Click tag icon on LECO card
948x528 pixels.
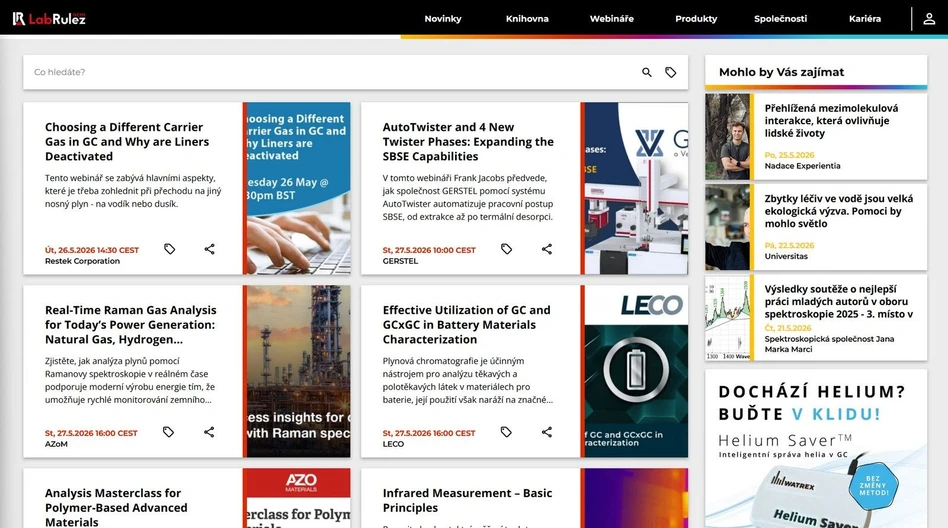click(x=506, y=432)
